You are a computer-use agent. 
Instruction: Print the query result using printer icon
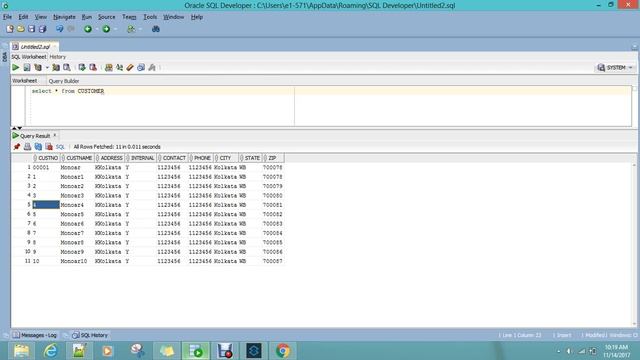(27, 147)
